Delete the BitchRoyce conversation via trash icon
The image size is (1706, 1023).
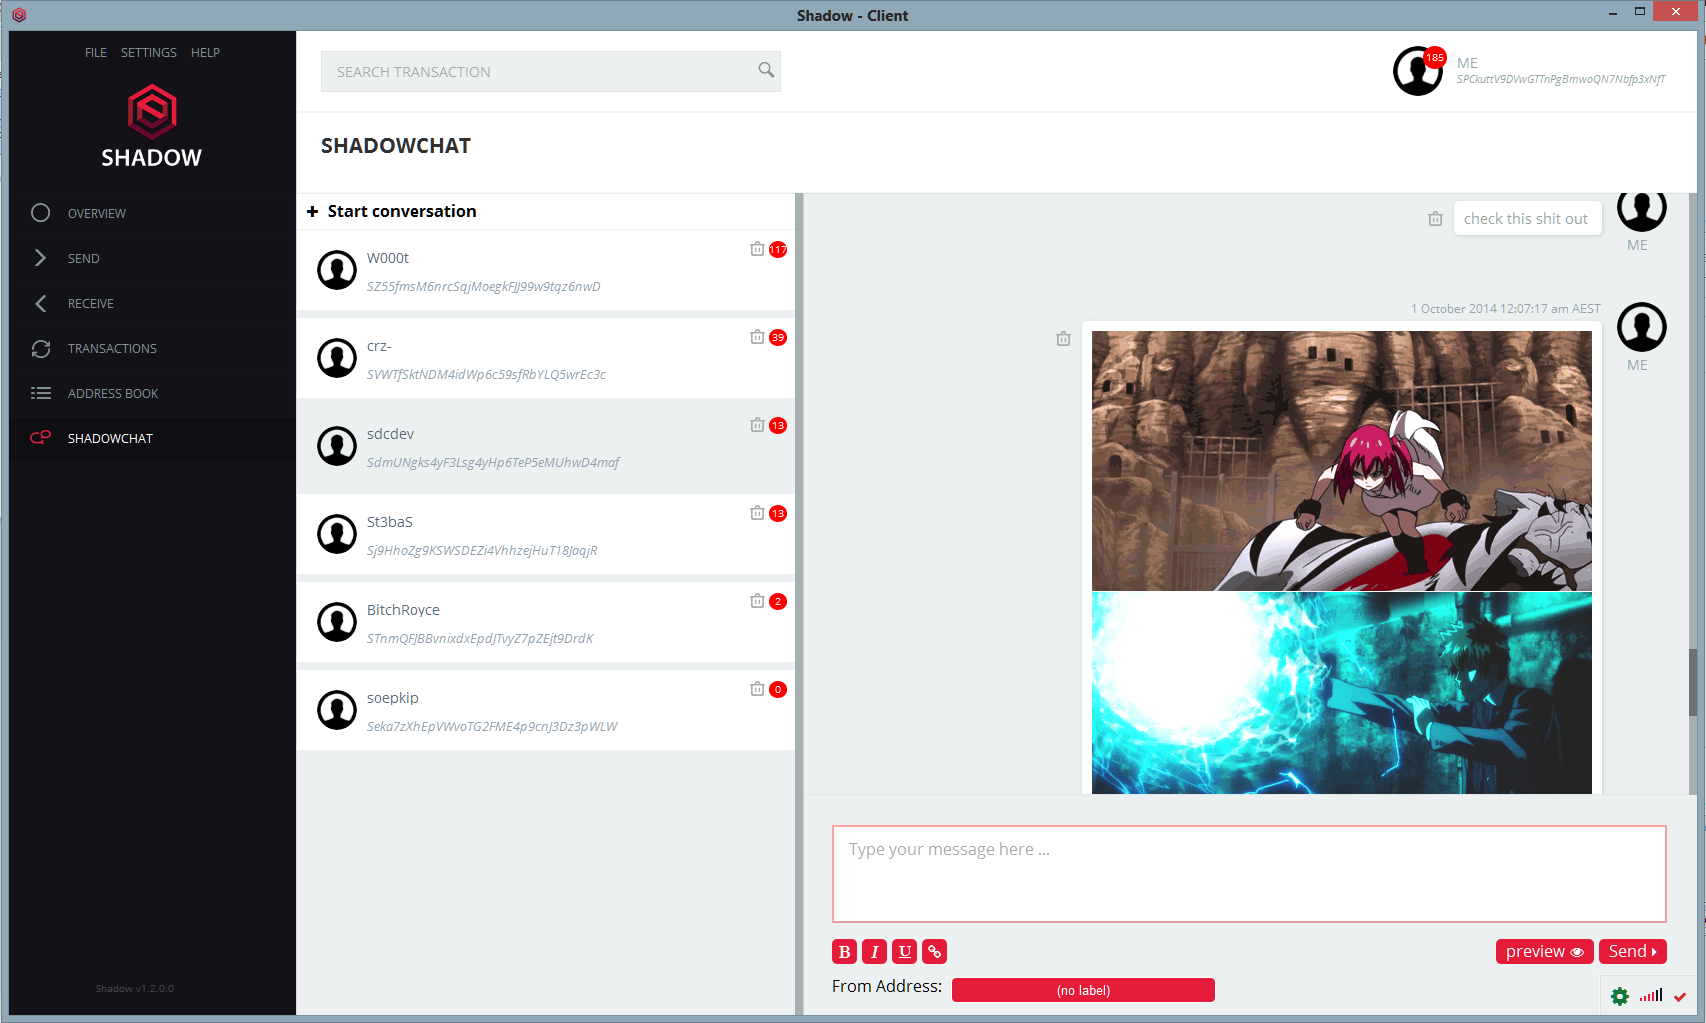point(757,601)
